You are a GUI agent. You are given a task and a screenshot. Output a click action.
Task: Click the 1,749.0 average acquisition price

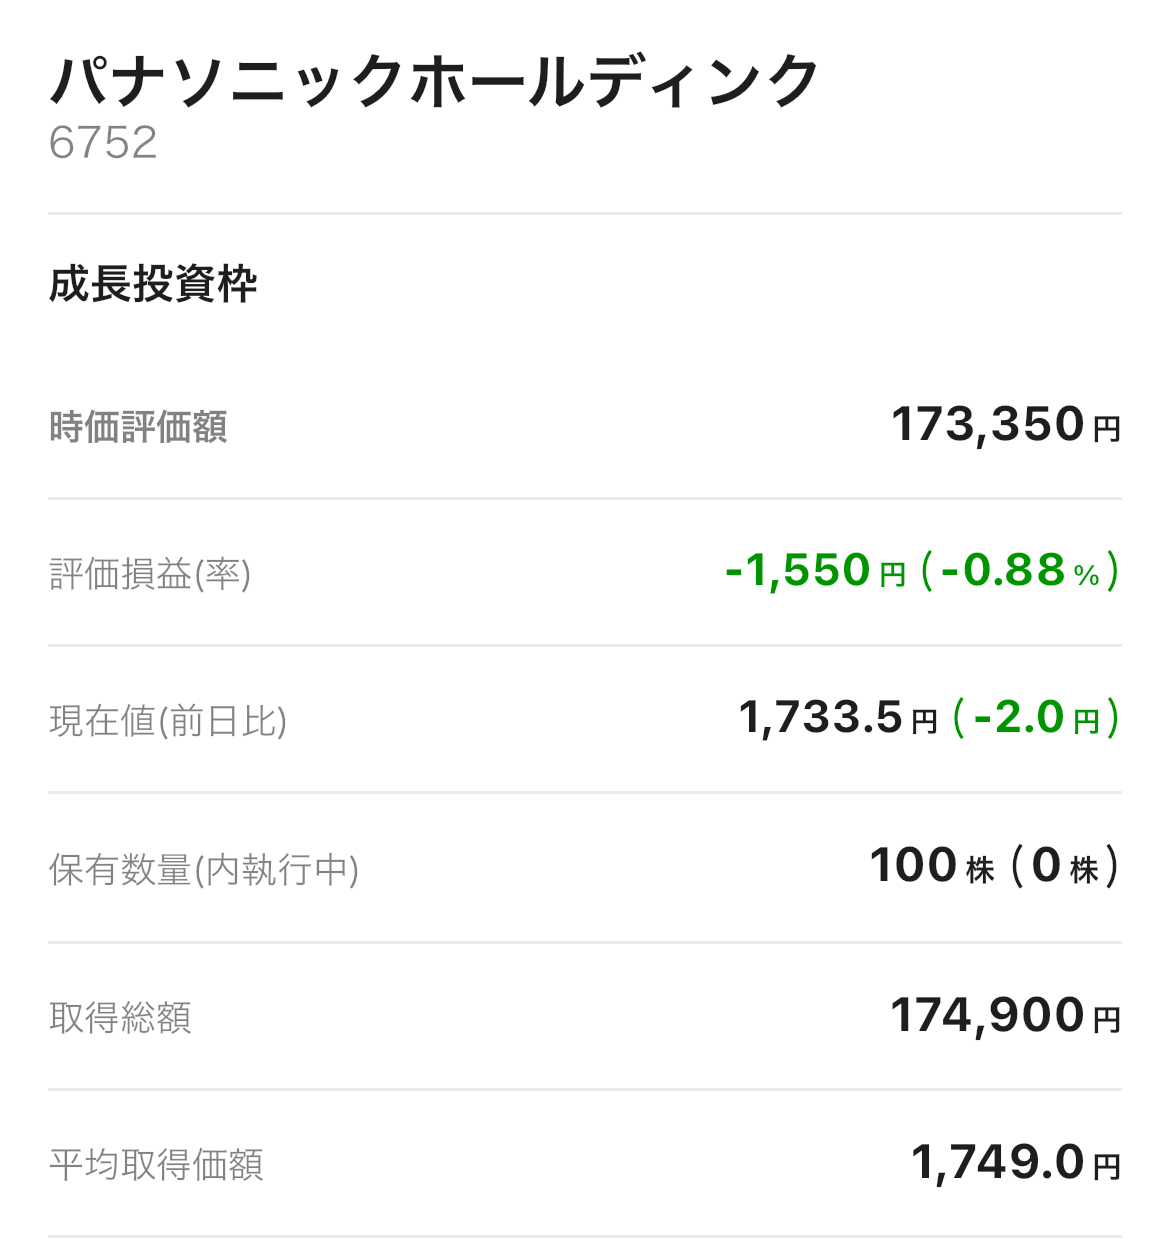click(x=998, y=1163)
